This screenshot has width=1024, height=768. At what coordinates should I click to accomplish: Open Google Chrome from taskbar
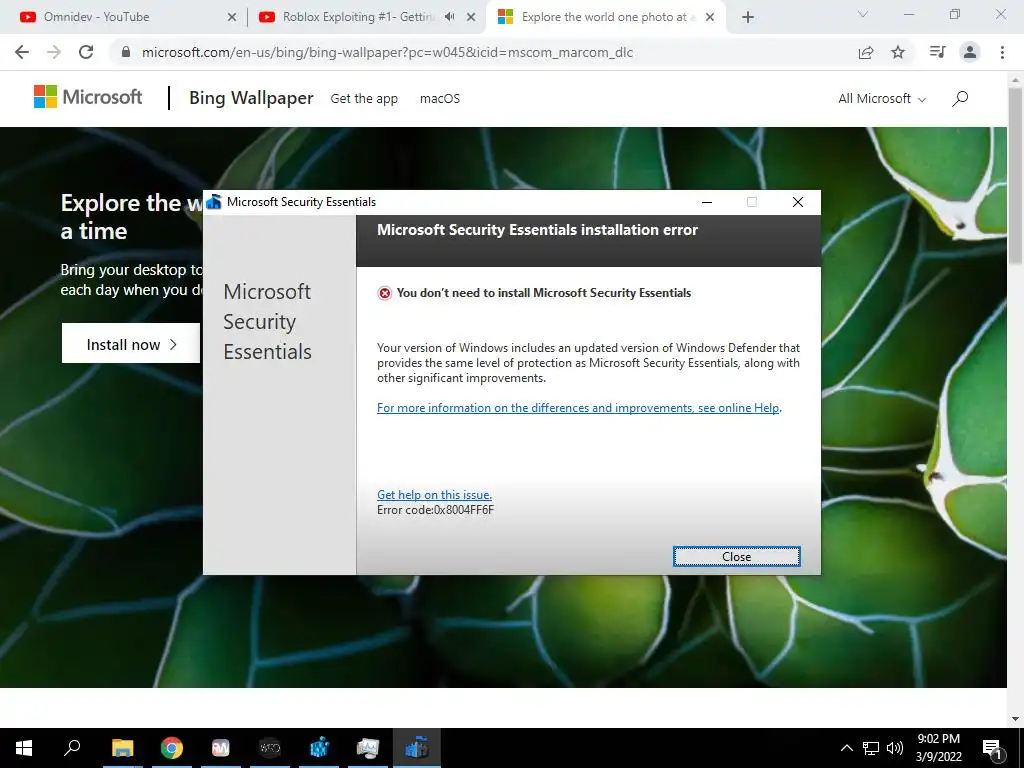[x=172, y=748]
